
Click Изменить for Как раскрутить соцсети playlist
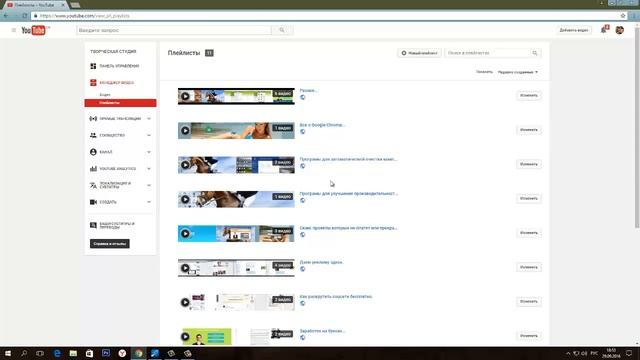pyautogui.click(x=529, y=302)
